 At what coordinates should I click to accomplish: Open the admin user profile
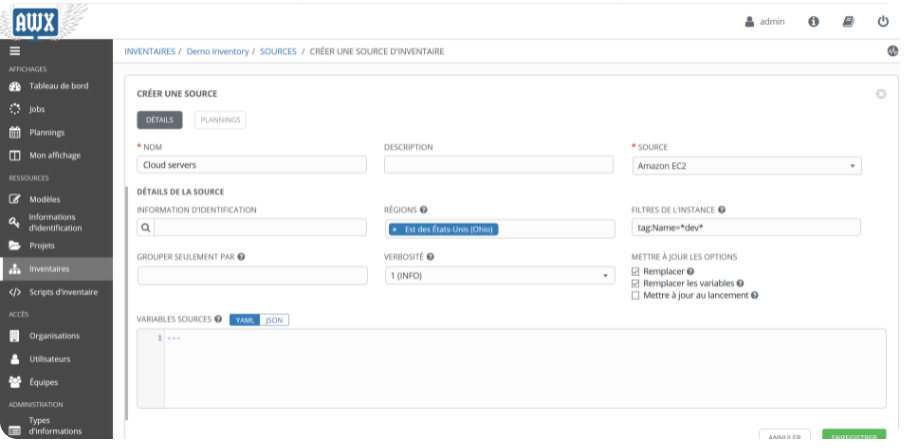764,22
